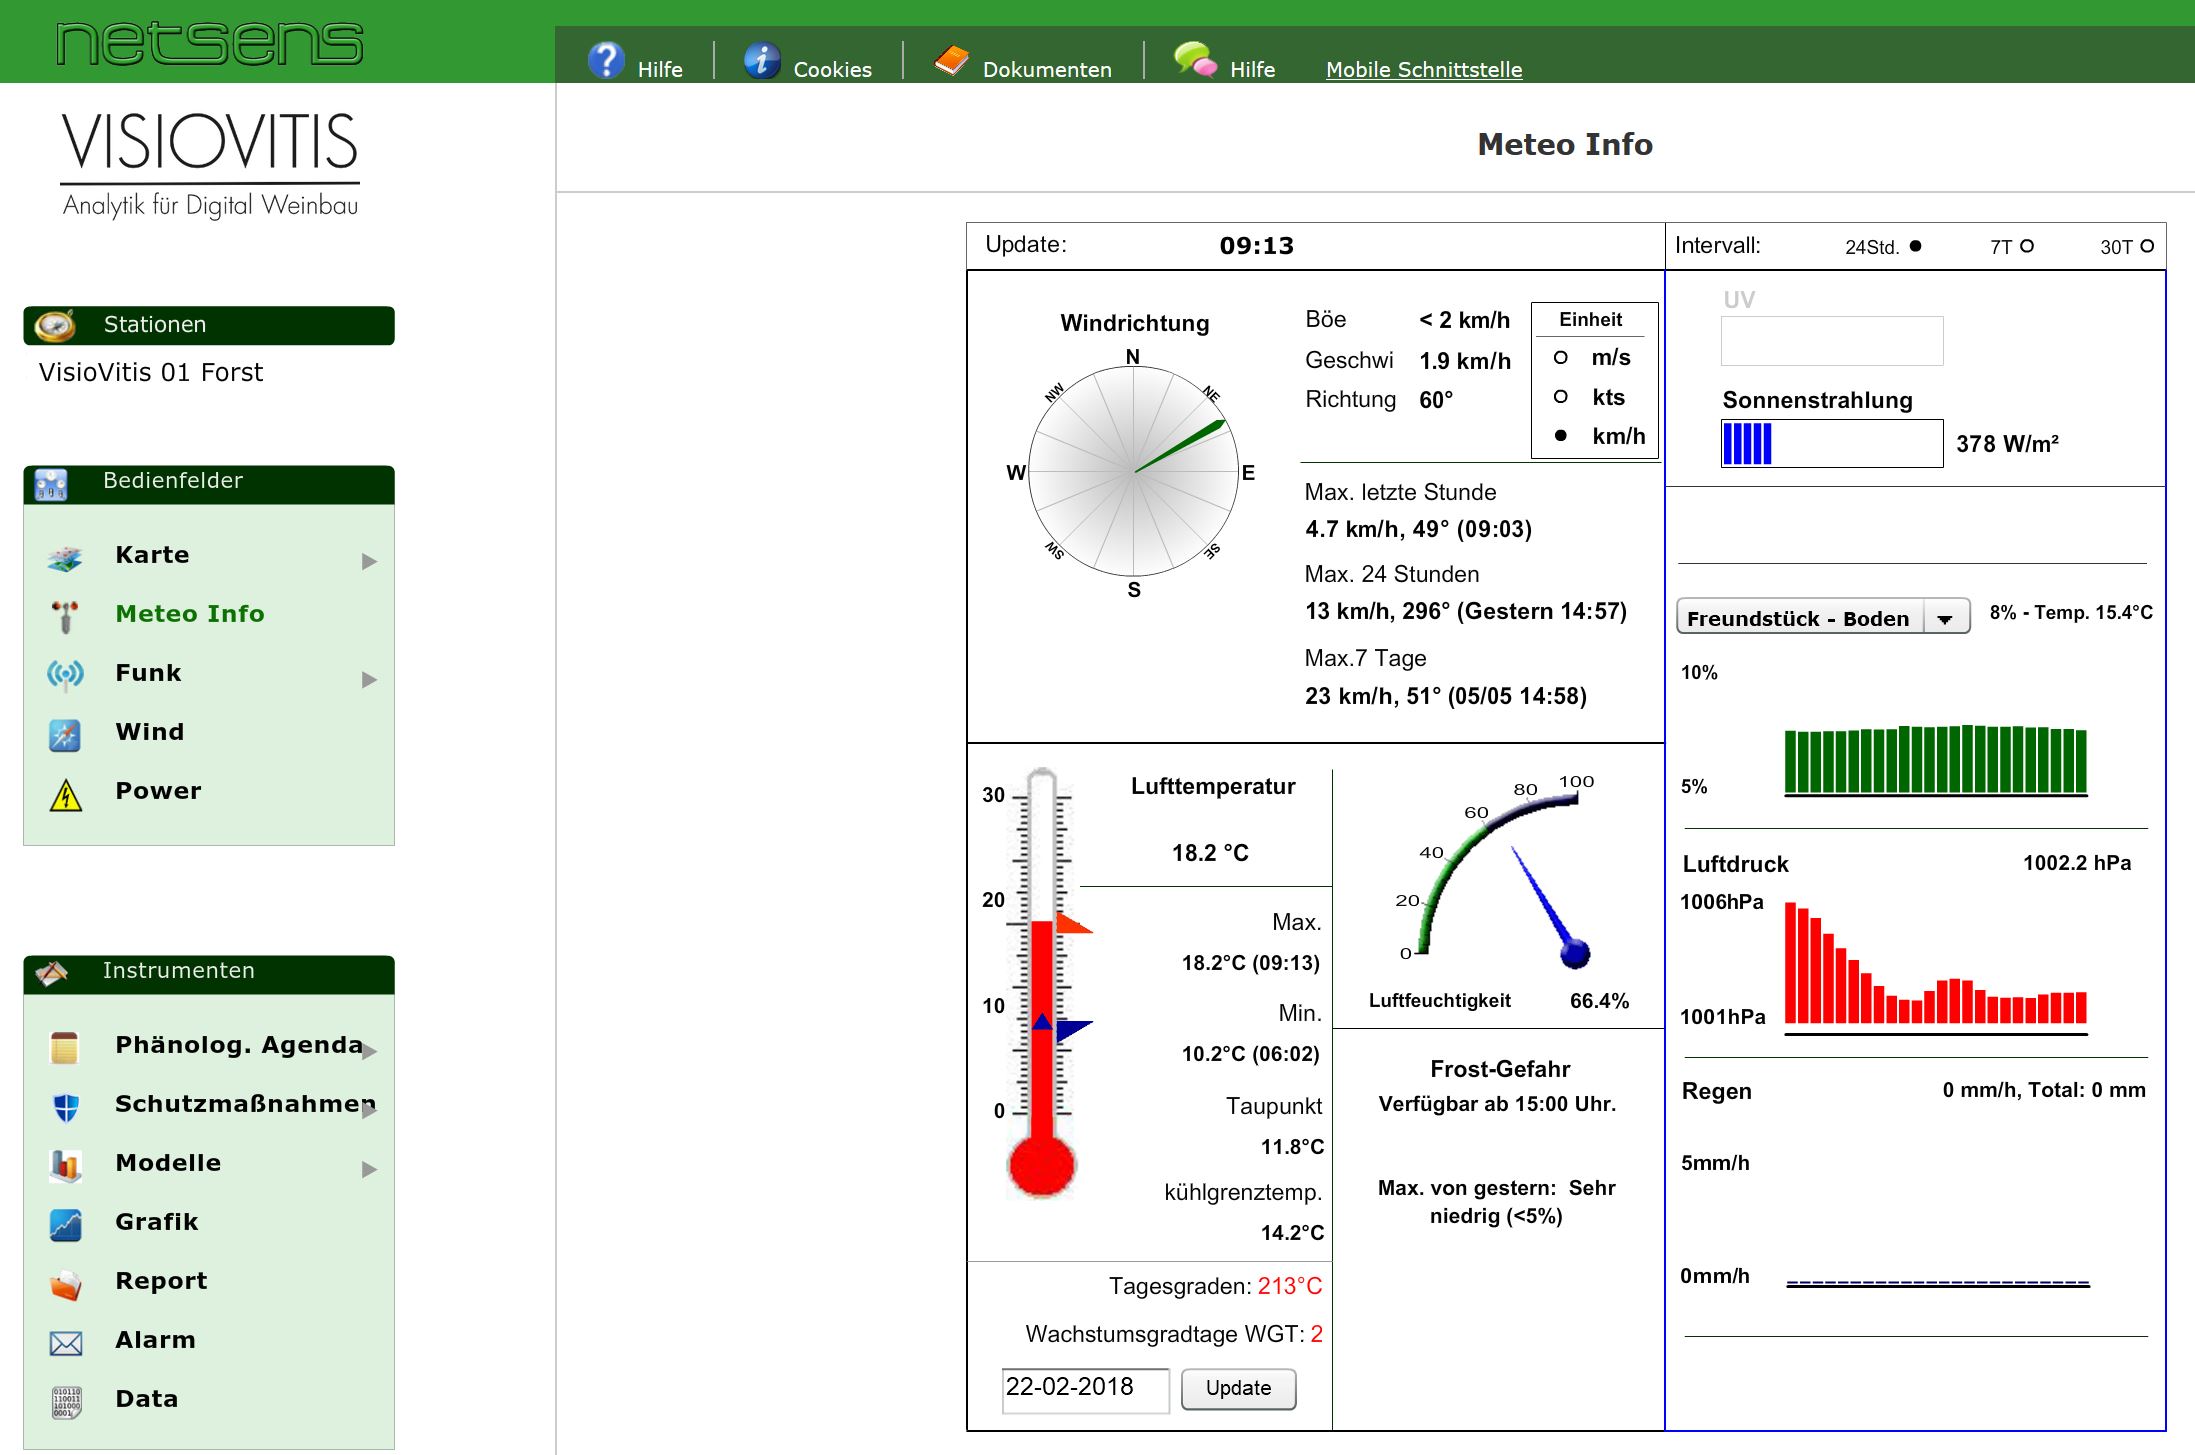The width and height of the screenshot is (2195, 1455).
Task: Click the green soil moisture bar chart
Action: 1936,760
